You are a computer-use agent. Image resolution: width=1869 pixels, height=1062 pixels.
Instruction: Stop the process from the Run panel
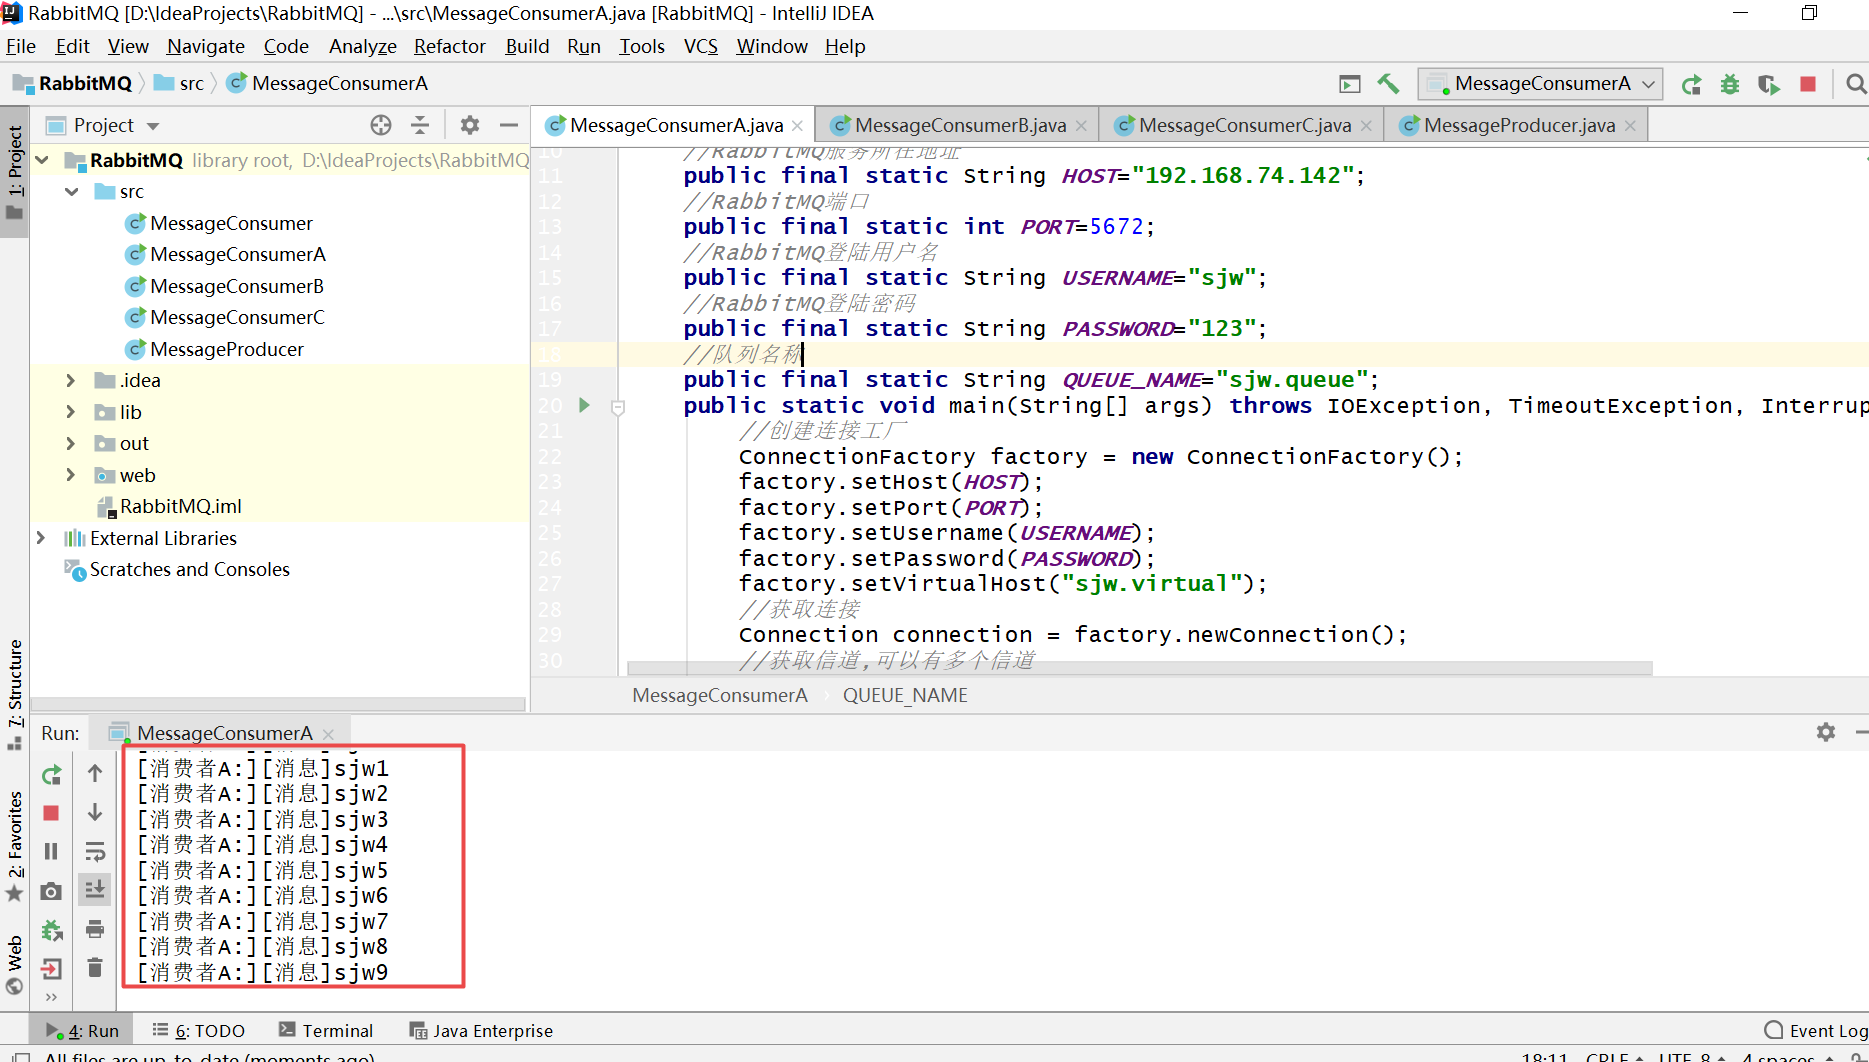[52, 813]
